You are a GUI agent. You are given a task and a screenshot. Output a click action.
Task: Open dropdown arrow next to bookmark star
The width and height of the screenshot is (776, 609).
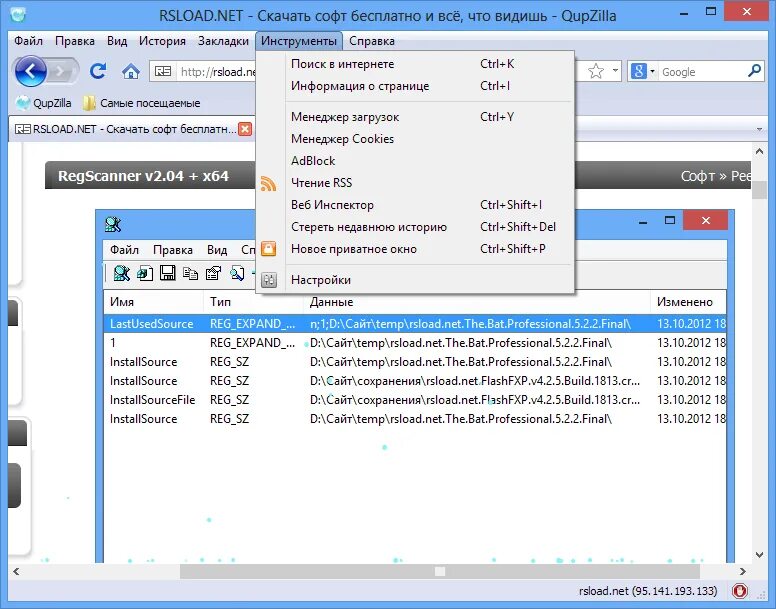click(x=615, y=71)
